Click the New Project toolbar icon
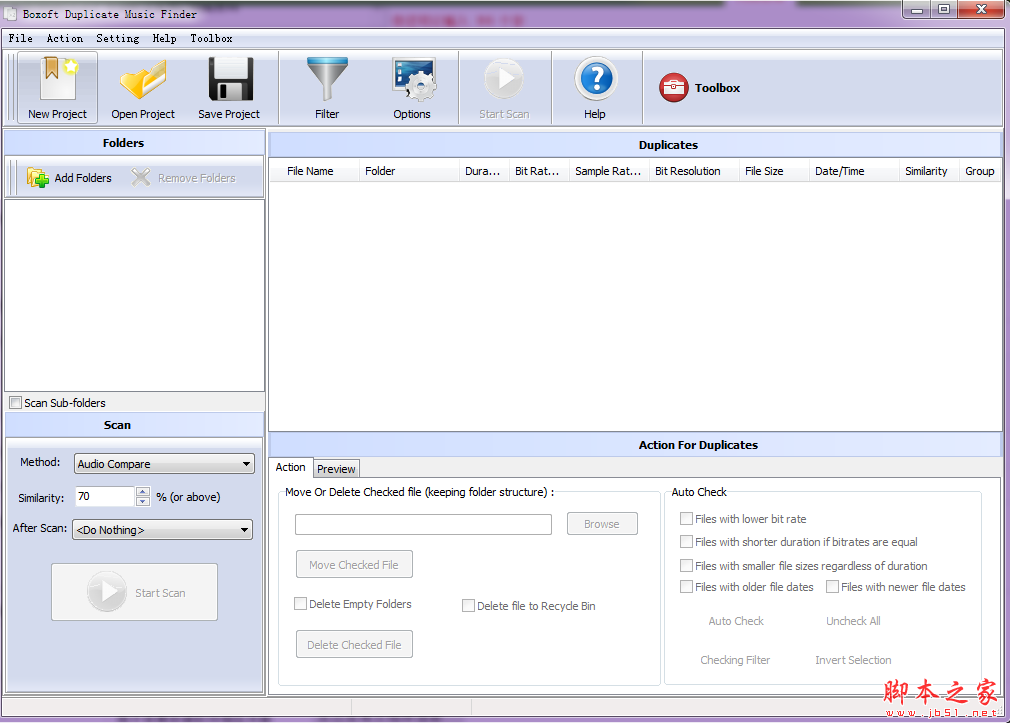This screenshot has width=1010, height=724. 57,81
